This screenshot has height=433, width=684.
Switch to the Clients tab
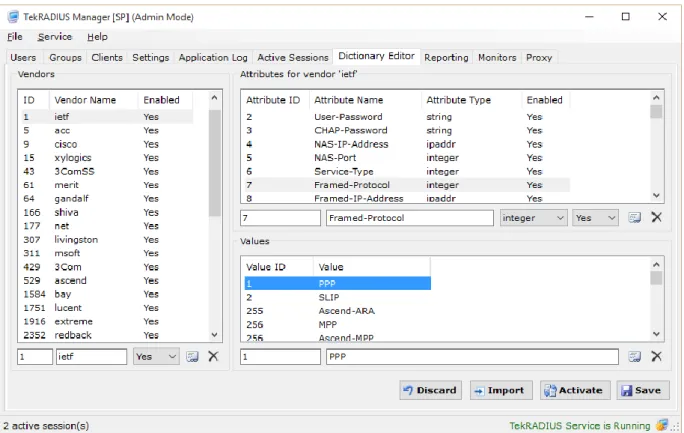(107, 58)
